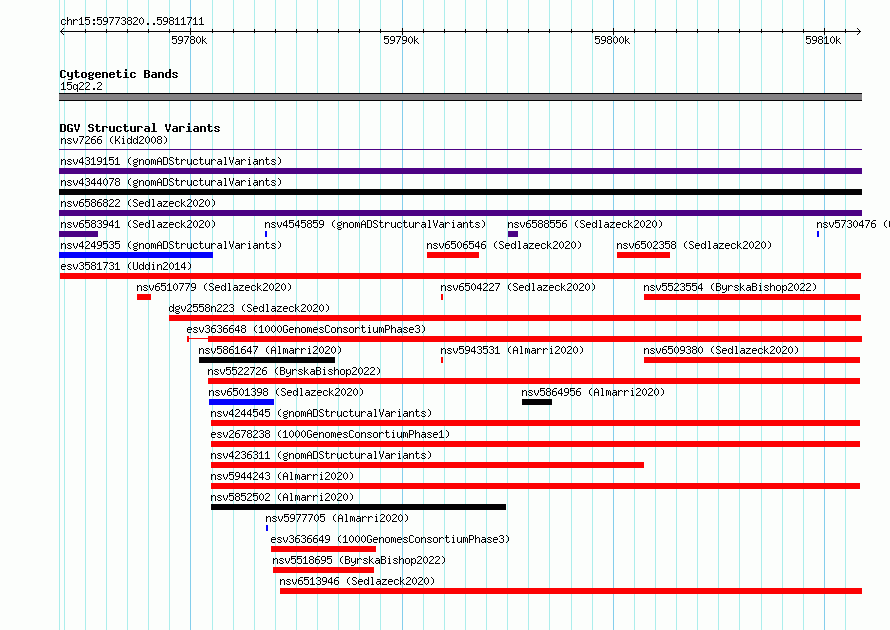The width and height of the screenshot is (890, 630).
Task: Open nsv4545859 (gnomADStructuralVariants) label
Action: coord(375,224)
